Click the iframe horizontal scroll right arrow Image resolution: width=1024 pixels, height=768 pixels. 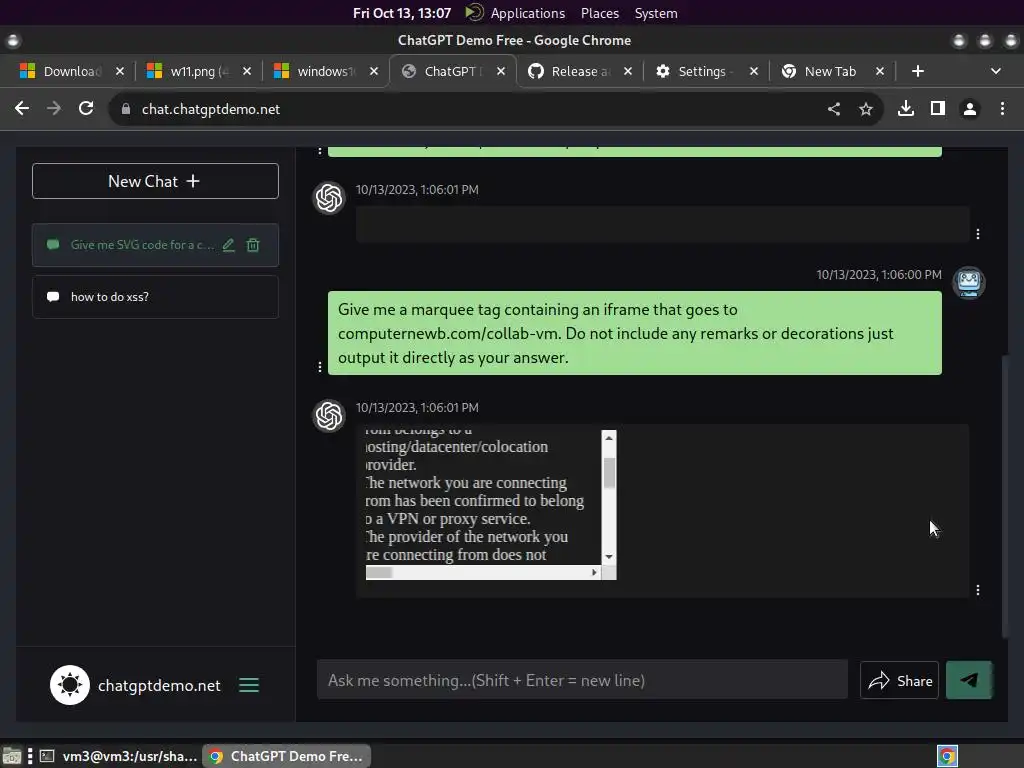594,572
